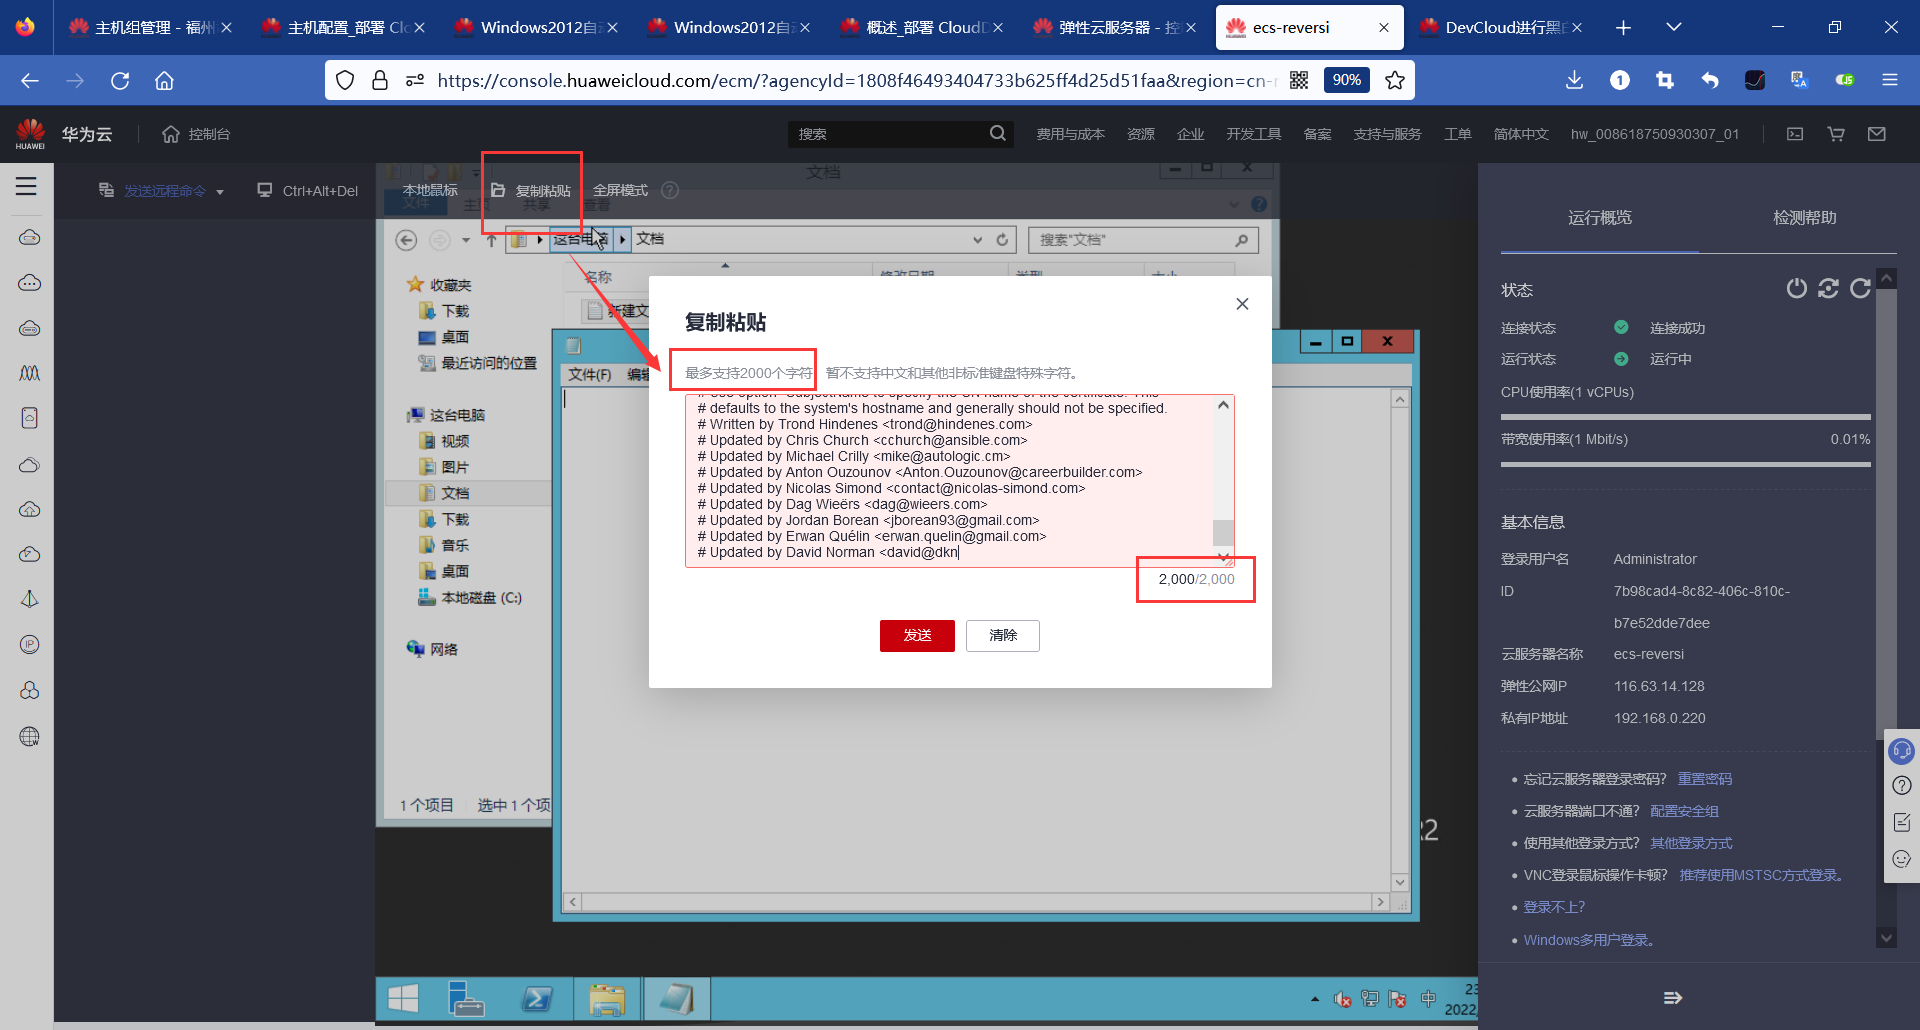The width and height of the screenshot is (1920, 1030).
Task: Switch to the 运行概览 tab
Action: click(x=1600, y=218)
